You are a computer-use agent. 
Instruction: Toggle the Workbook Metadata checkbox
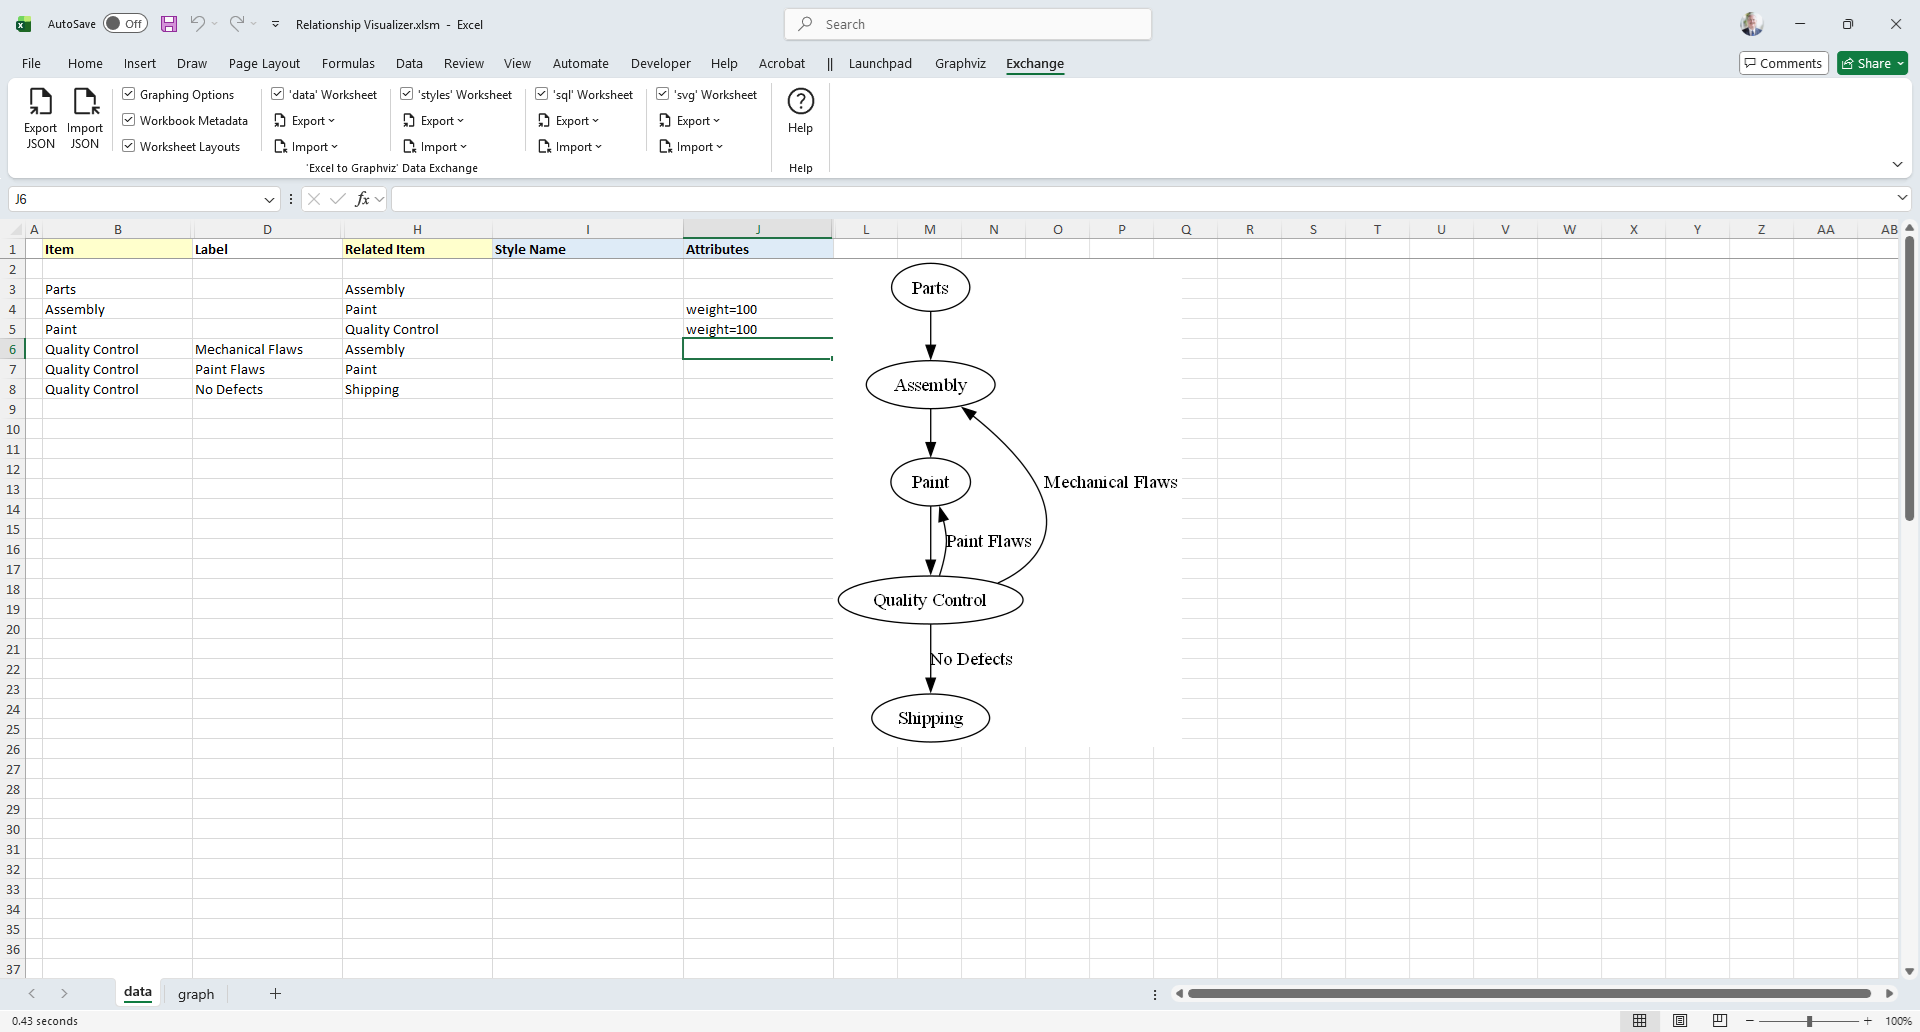(x=129, y=120)
